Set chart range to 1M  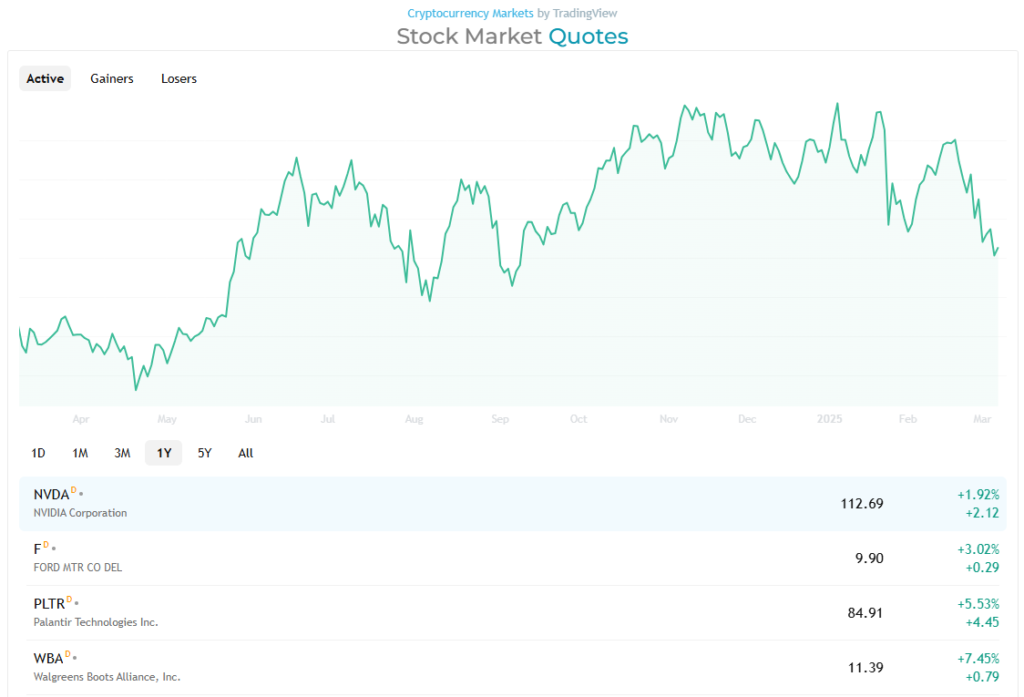tap(80, 453)
